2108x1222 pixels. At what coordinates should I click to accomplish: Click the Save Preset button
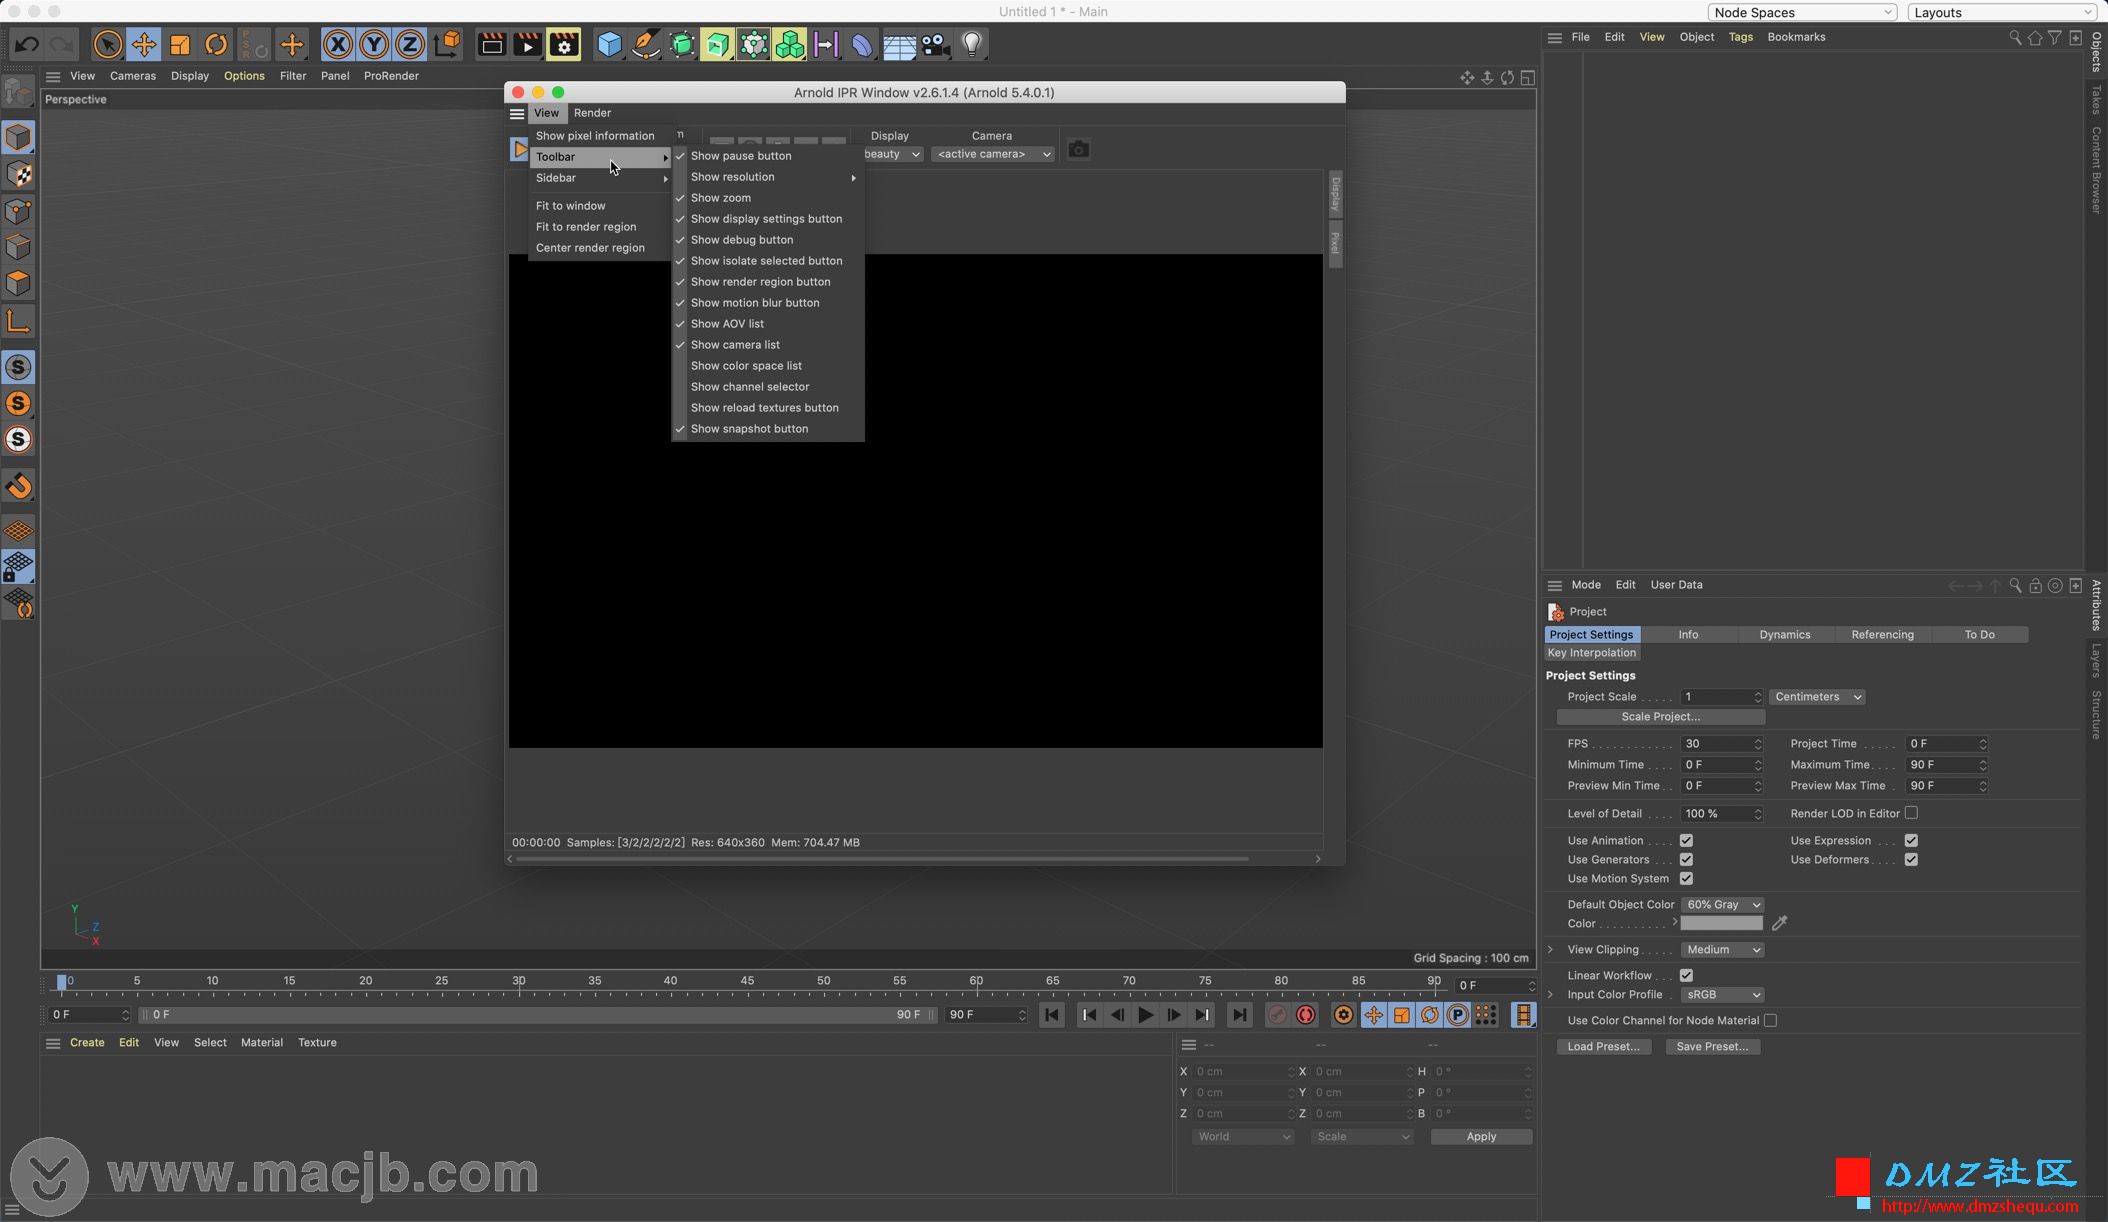click(1712, 1047)
